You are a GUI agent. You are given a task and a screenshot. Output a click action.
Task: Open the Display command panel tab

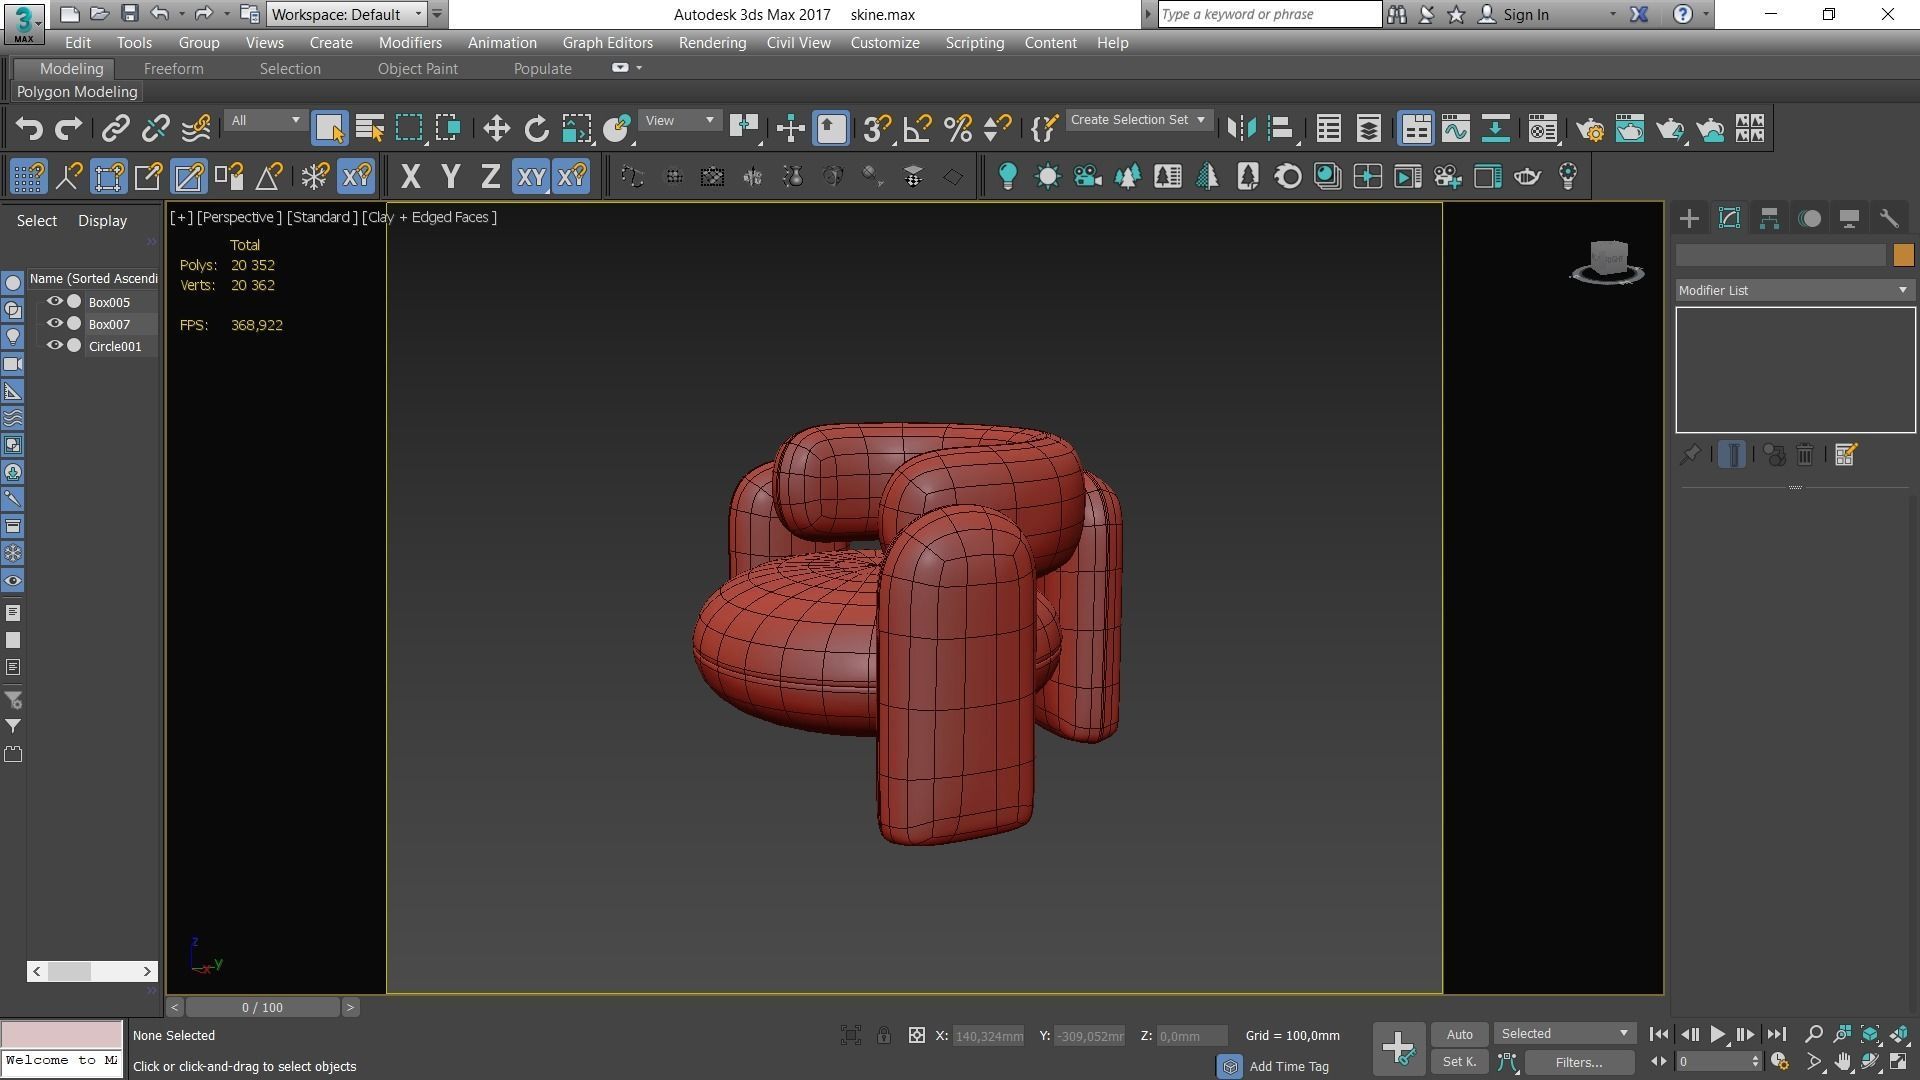point(1849,219)
